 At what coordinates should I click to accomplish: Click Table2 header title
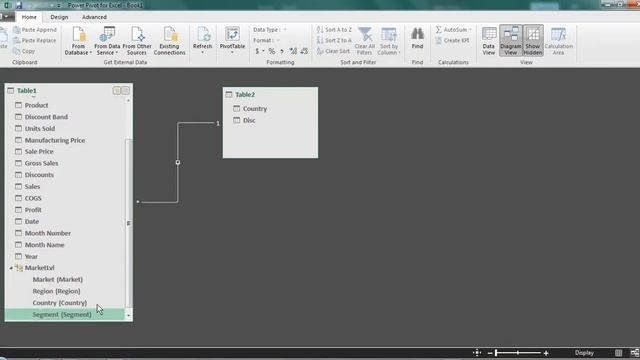[245, 95]
